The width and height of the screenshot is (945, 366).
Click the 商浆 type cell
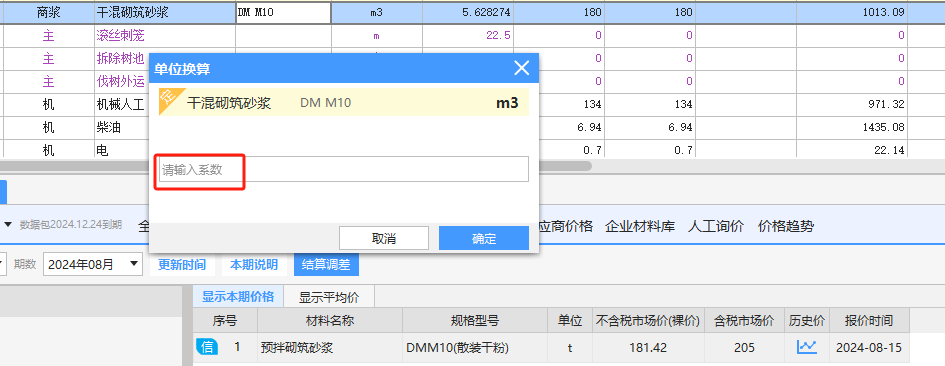click(48, 12)
